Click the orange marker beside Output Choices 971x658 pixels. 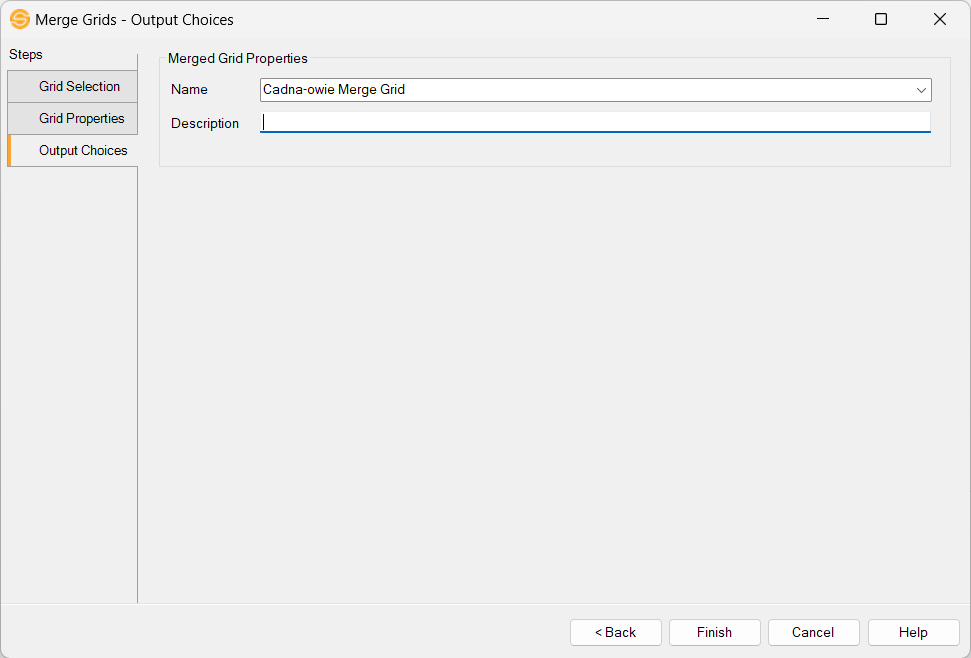pyautogui.click(x=9, y=151)
